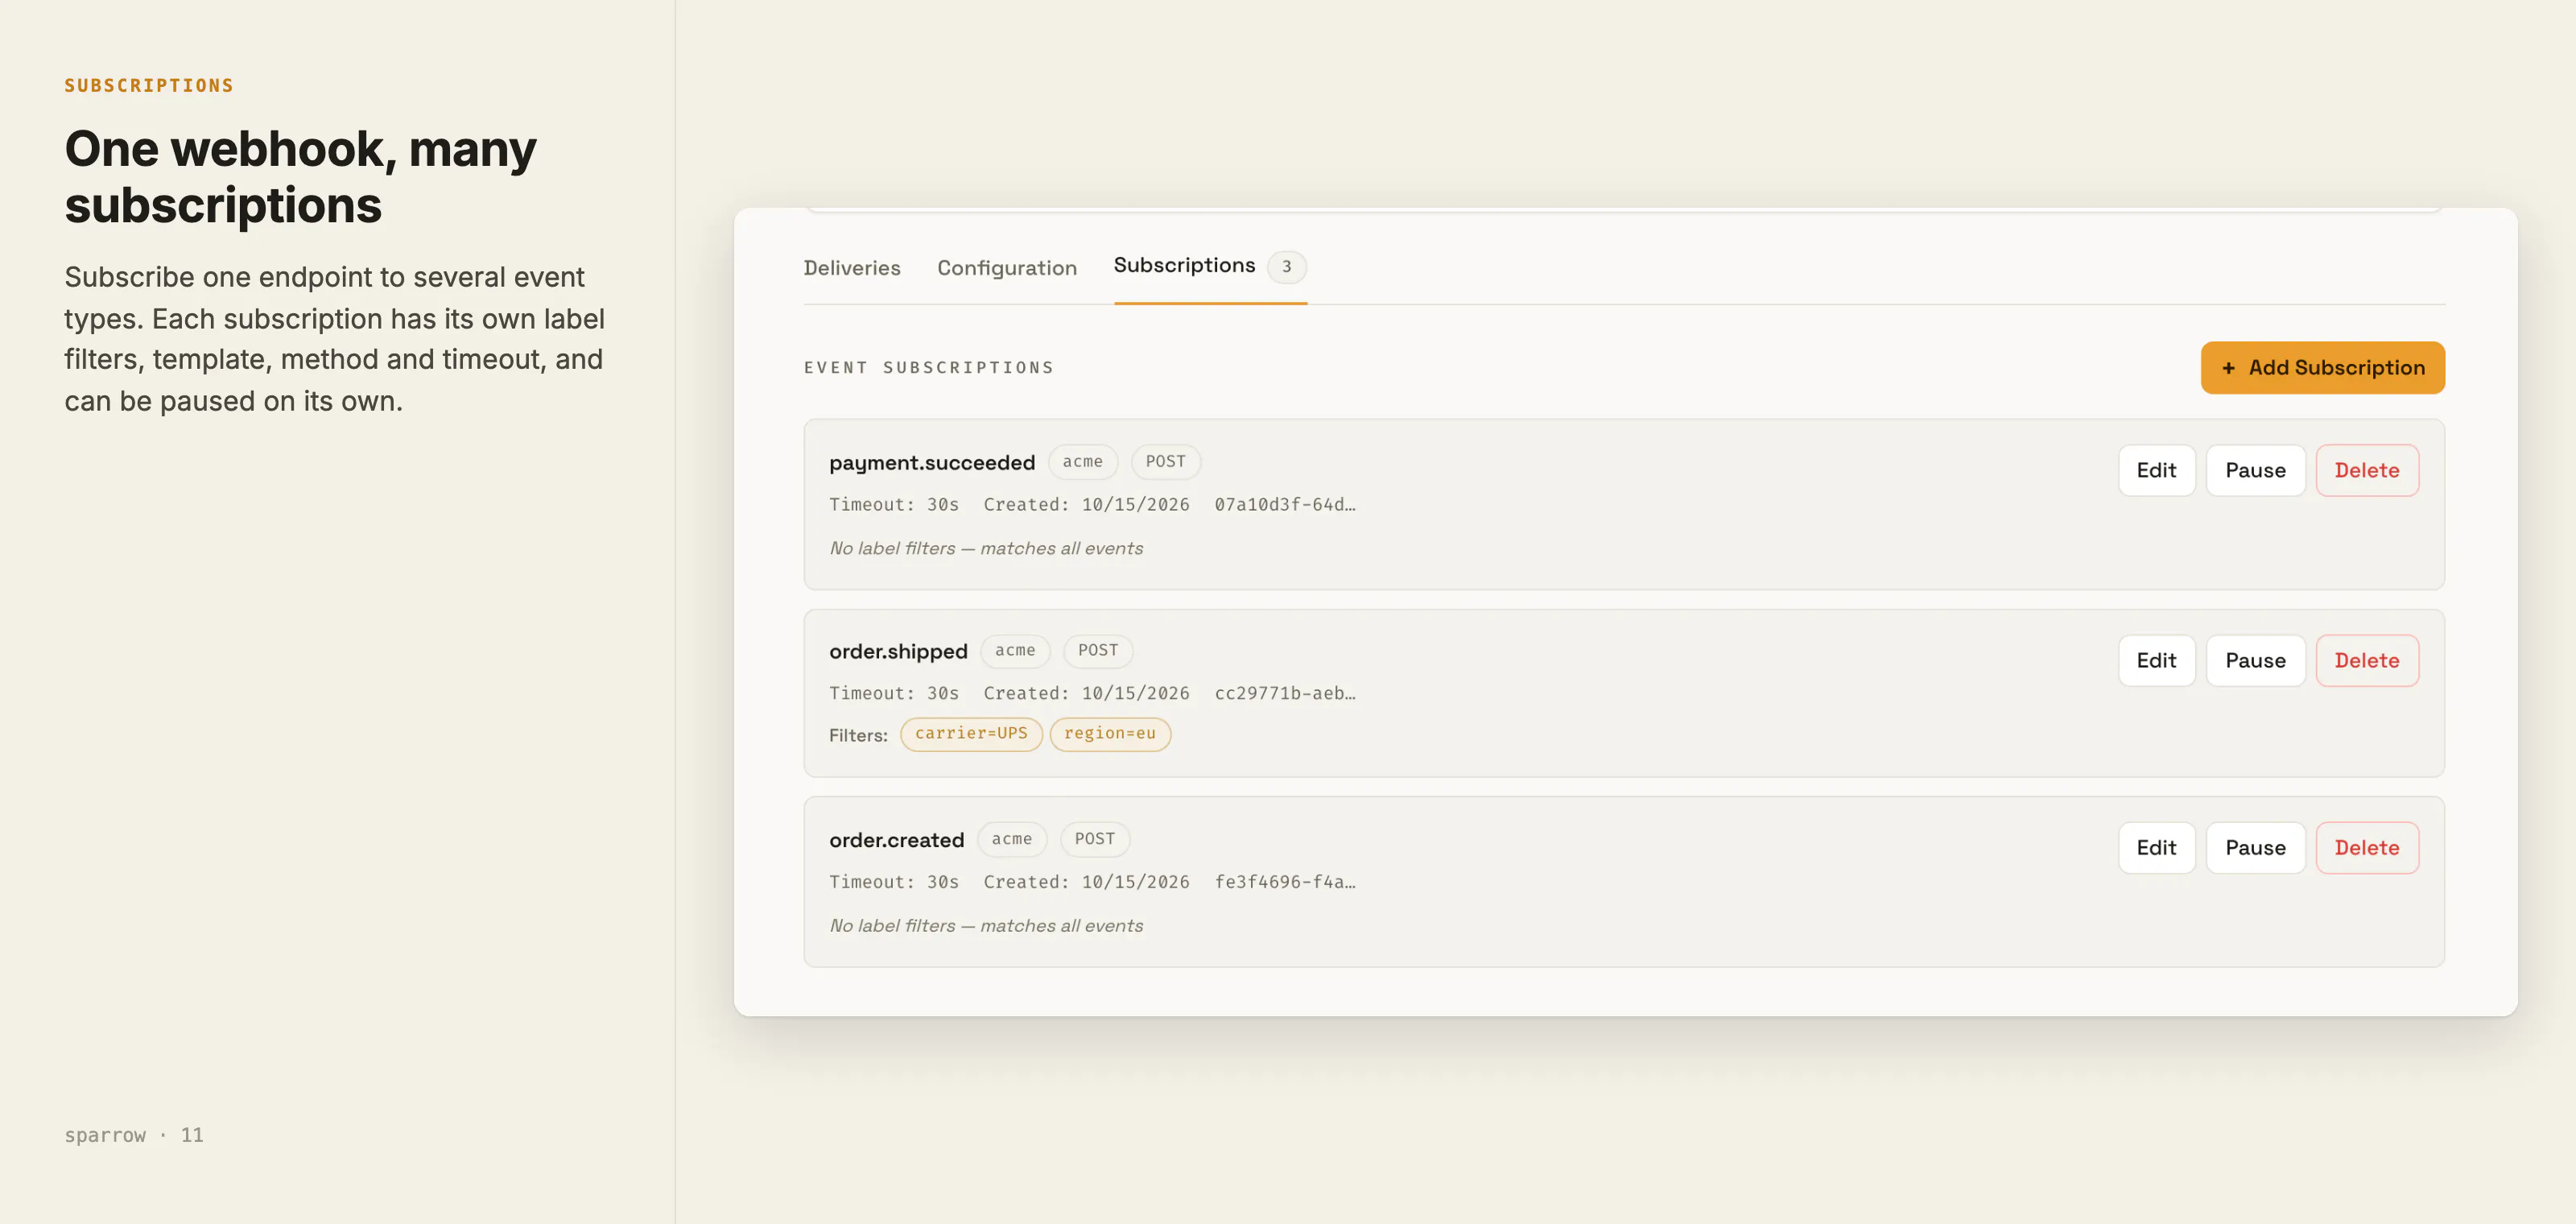
Task: Edit the order.shipped subscription
Action: coord(2156,660)
